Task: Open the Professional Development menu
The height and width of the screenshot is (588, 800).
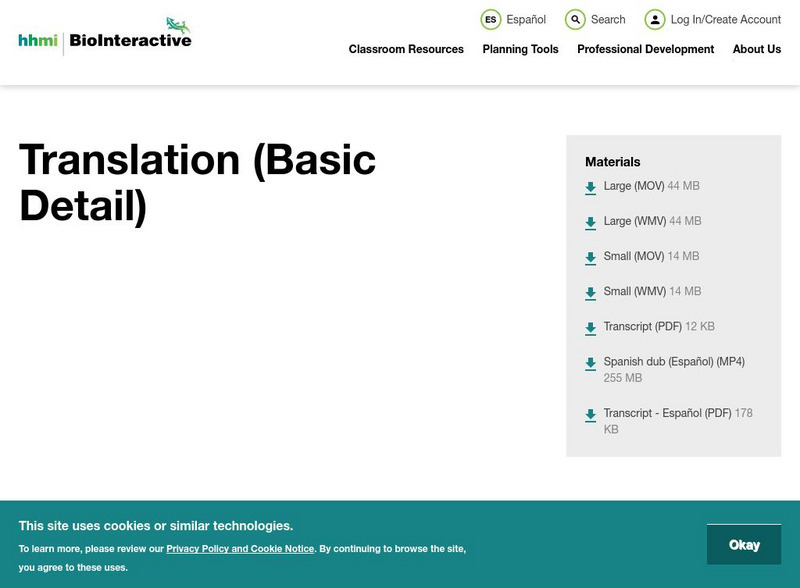Action: [646, 49]
